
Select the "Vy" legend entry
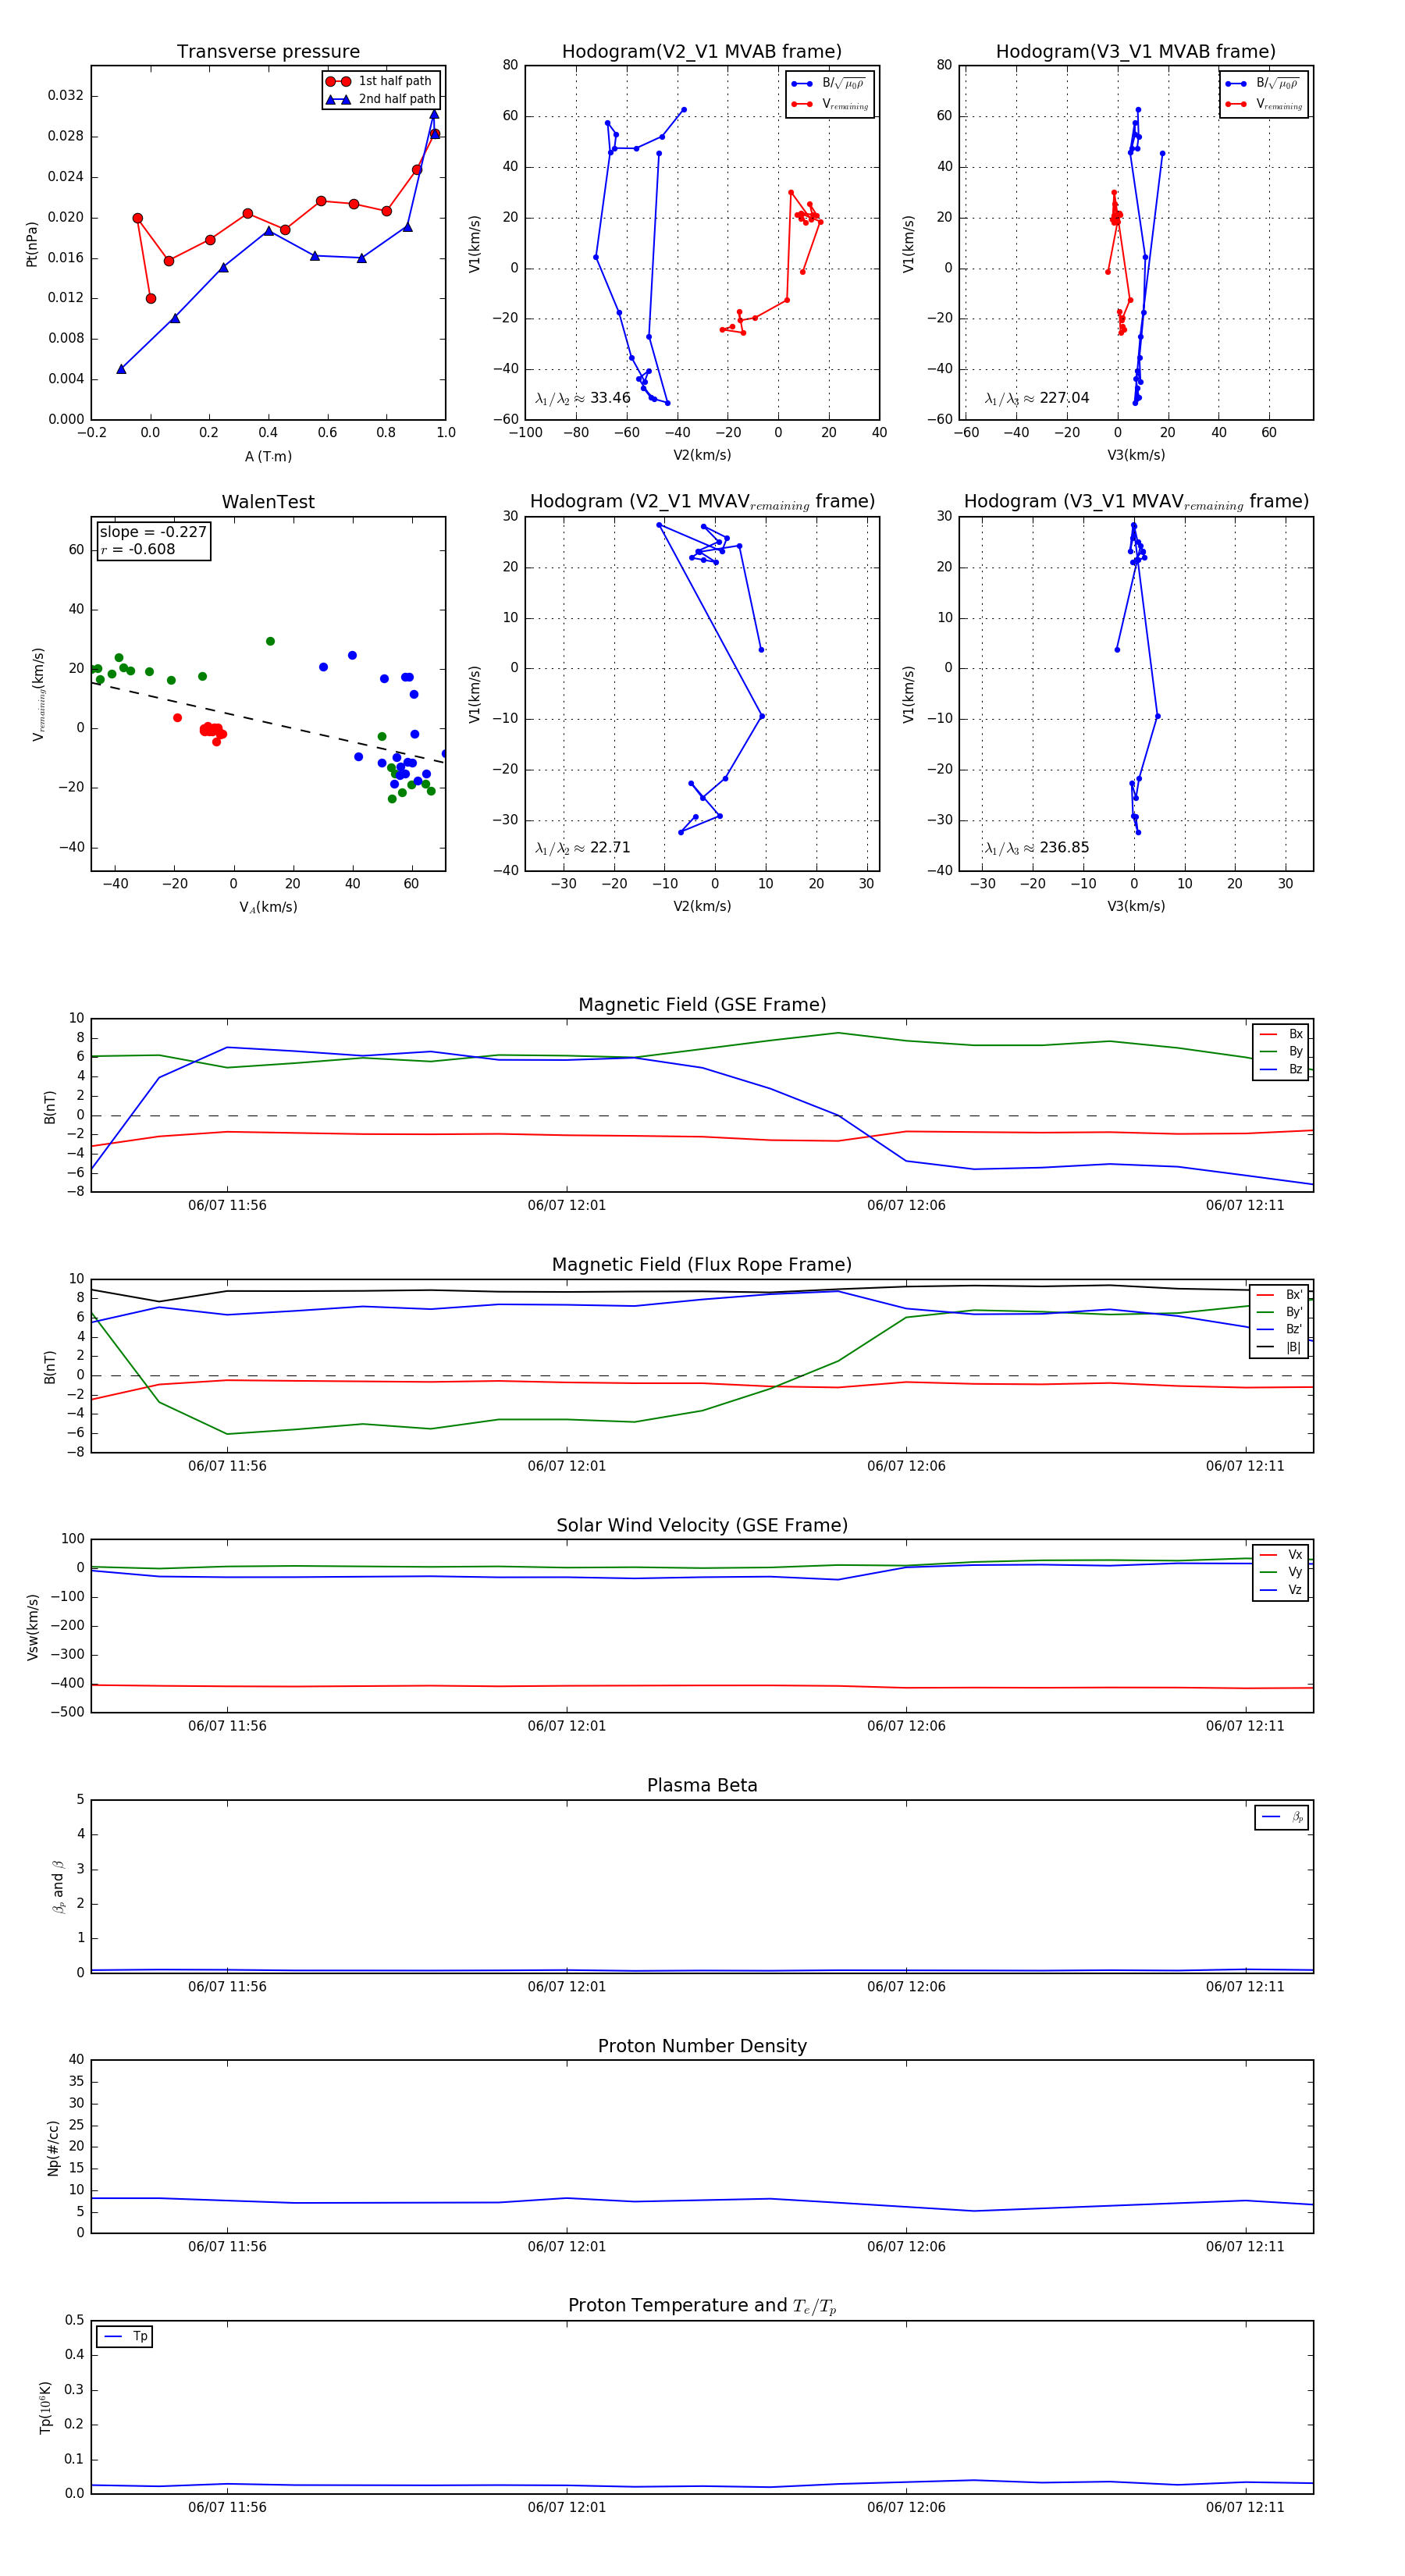(1281, 1572)
